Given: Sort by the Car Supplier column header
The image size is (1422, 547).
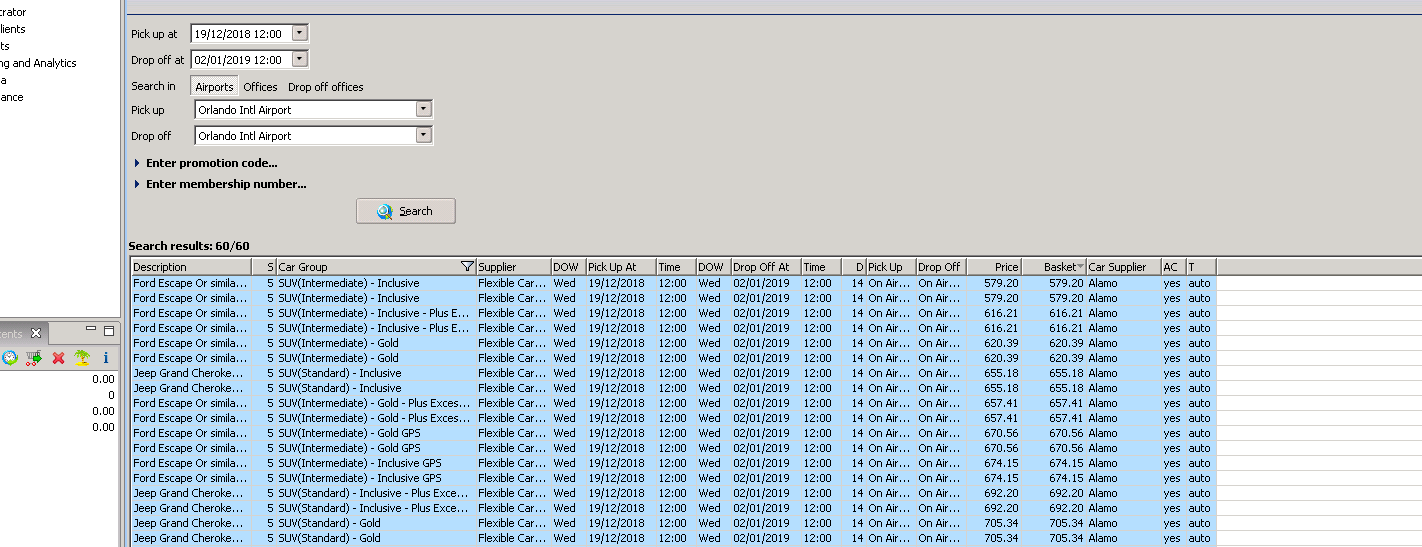Looking at the screenshot, I should coord(1123,267).
